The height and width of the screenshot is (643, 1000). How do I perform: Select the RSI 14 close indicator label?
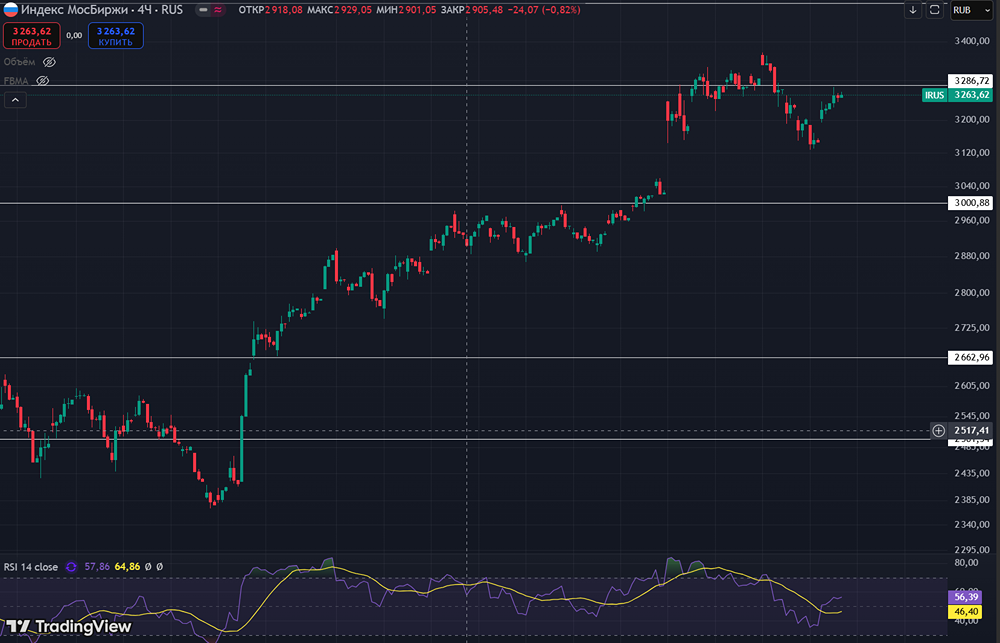pos(30,567)
